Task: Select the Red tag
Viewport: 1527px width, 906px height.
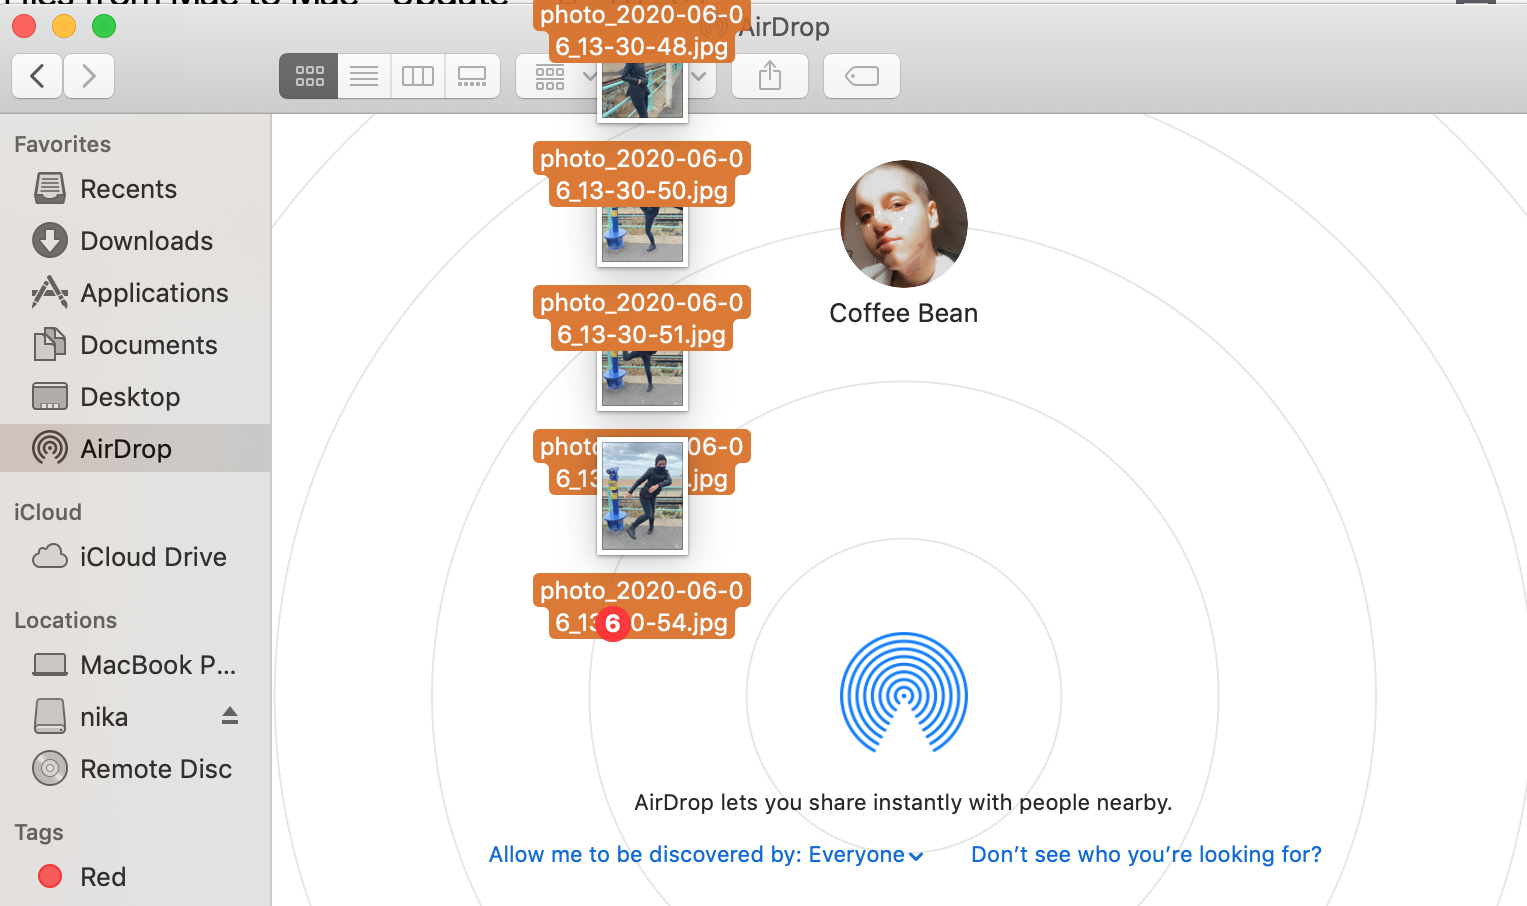Action: pos(135,877)
